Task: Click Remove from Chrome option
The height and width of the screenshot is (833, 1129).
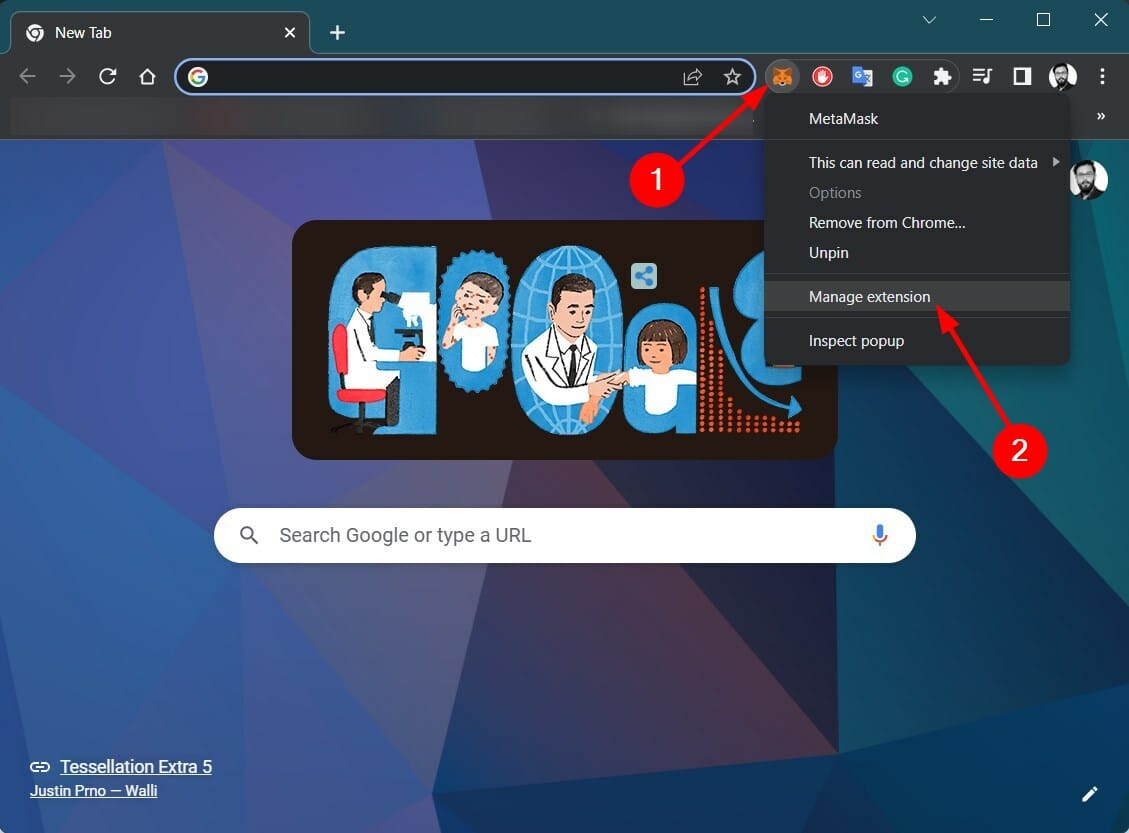Action: point(886,222)
